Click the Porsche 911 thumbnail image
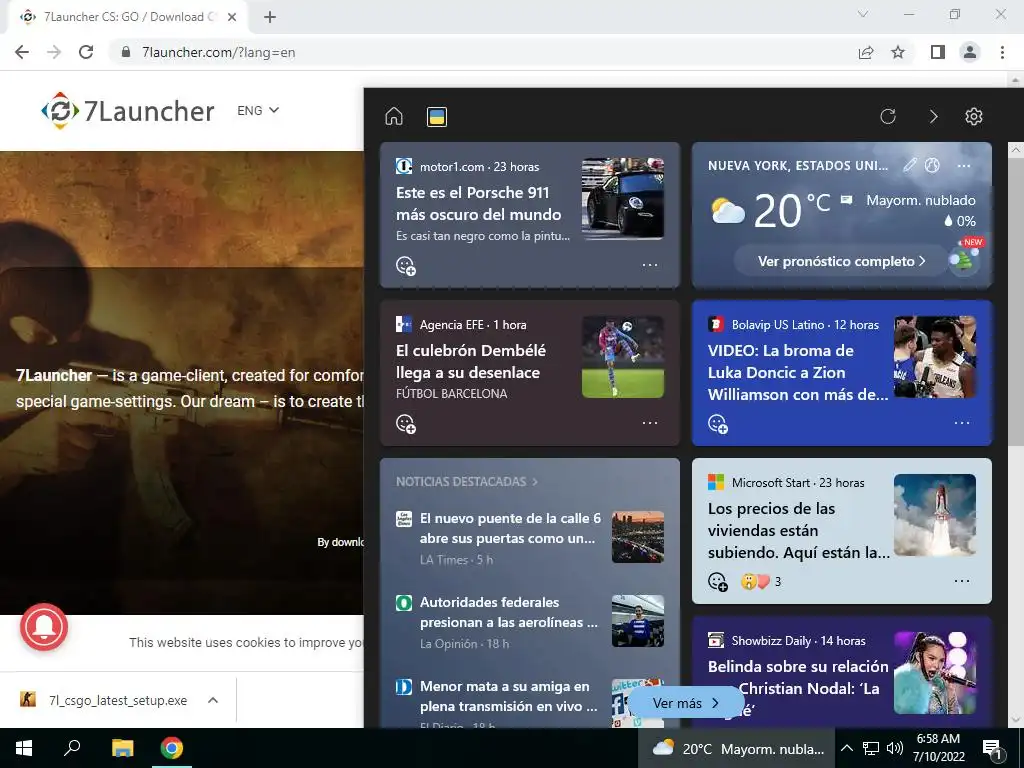Viewport: 1024px width, 768px height. (x=623, y=199)
